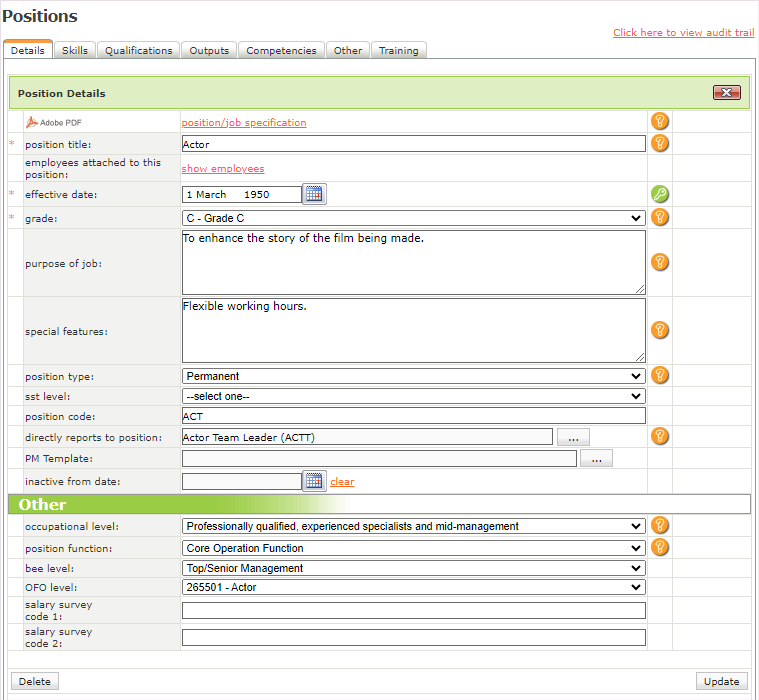Open the position type dropdown
Viewport: 759px width, 700px height.
pyautogui.click(x=413, y=376)
